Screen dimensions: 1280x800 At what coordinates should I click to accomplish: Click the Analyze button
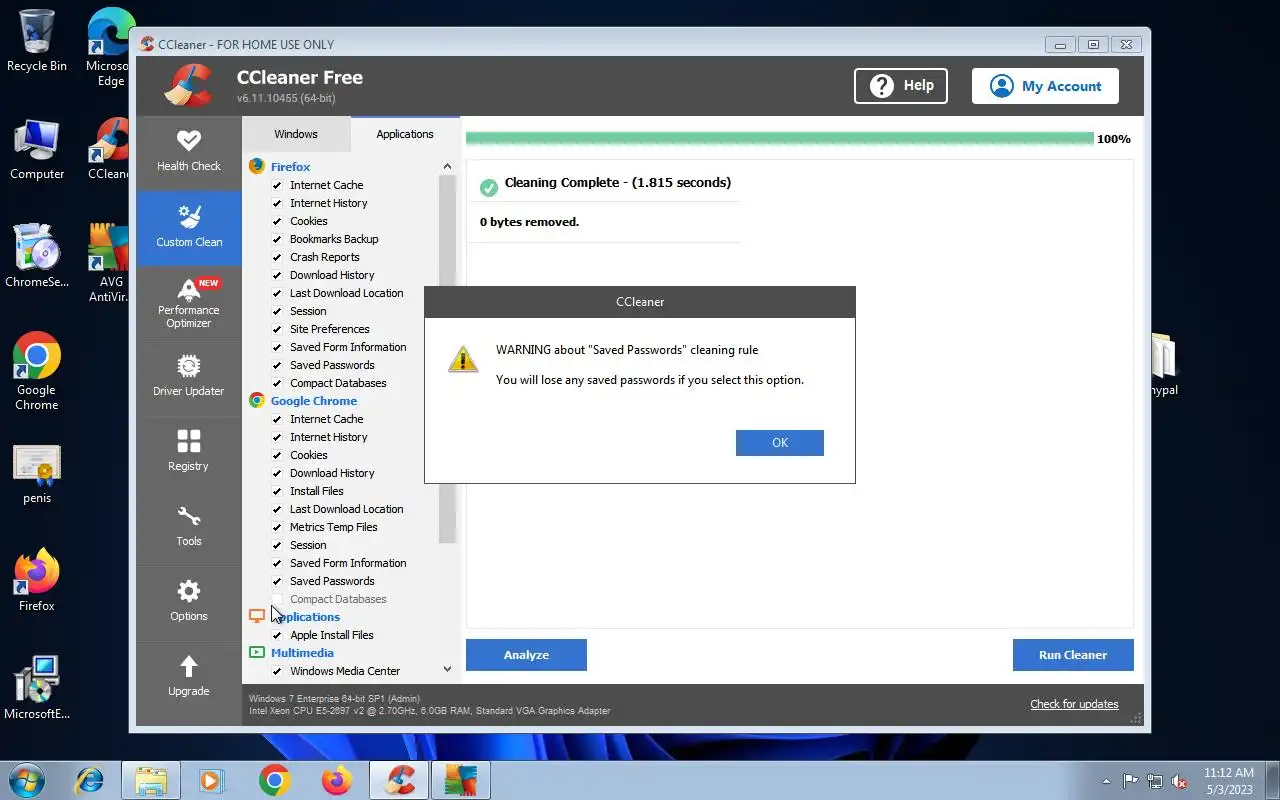click(526, 655)
